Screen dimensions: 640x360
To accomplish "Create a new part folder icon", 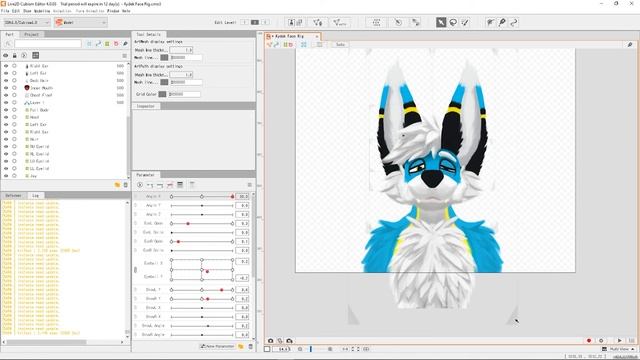I will tap(117, 185).
